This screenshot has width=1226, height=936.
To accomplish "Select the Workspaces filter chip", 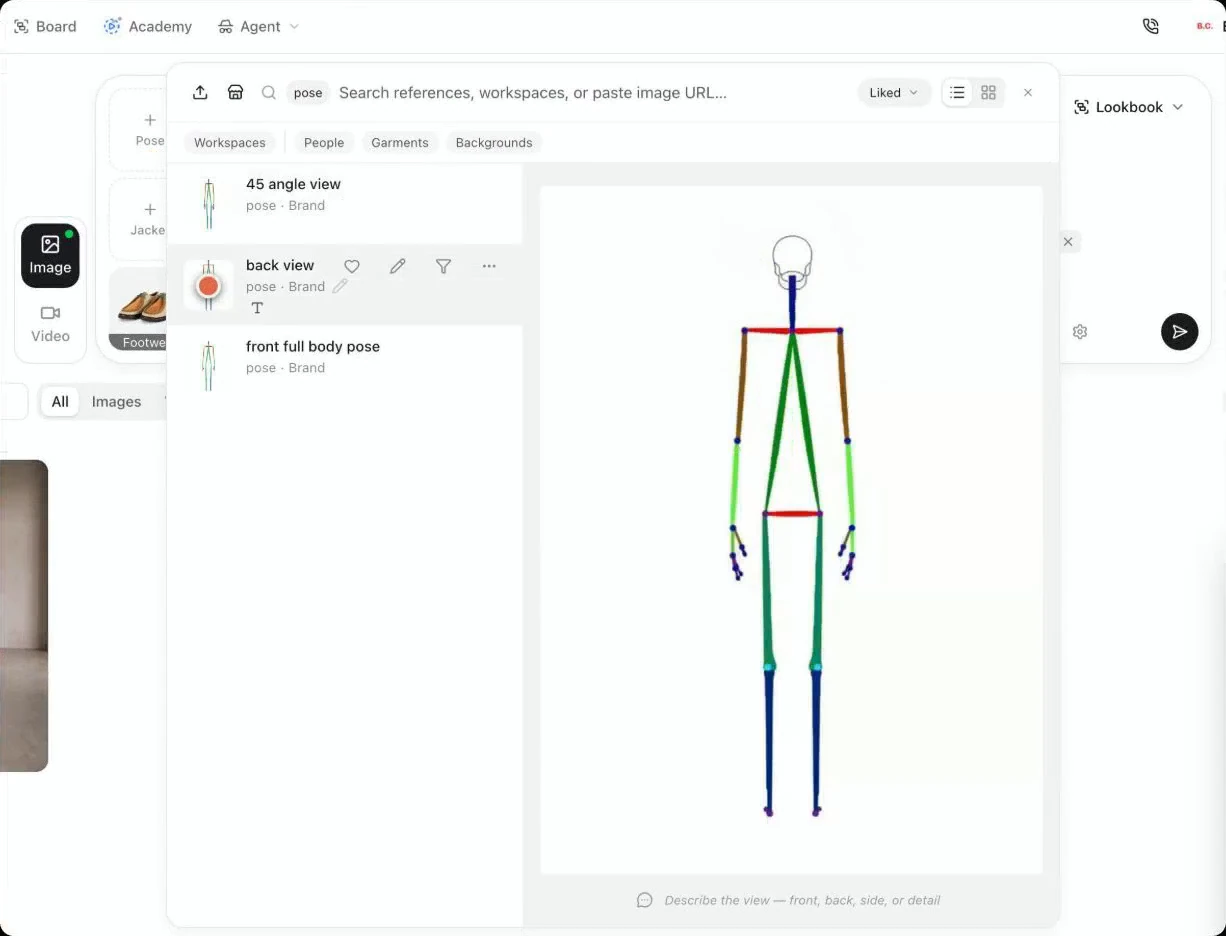I will 230,143.
